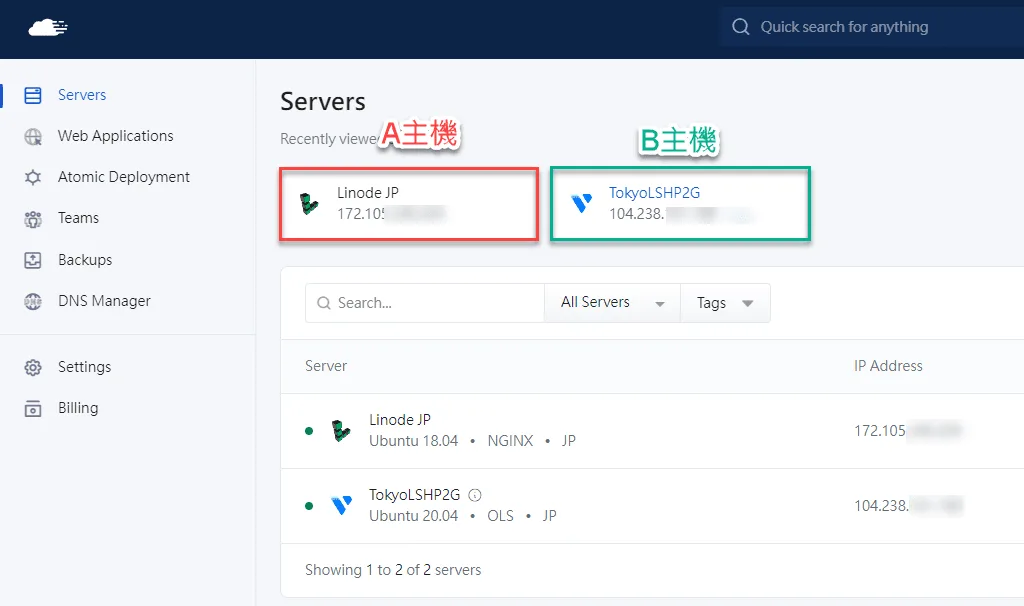Click the server search magnifier icon

(x=324, y=303)
